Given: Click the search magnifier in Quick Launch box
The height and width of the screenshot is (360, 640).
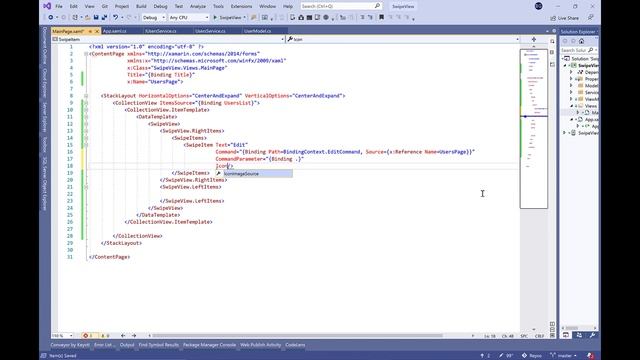Looking at the screenshot, I should click(377, 6).
